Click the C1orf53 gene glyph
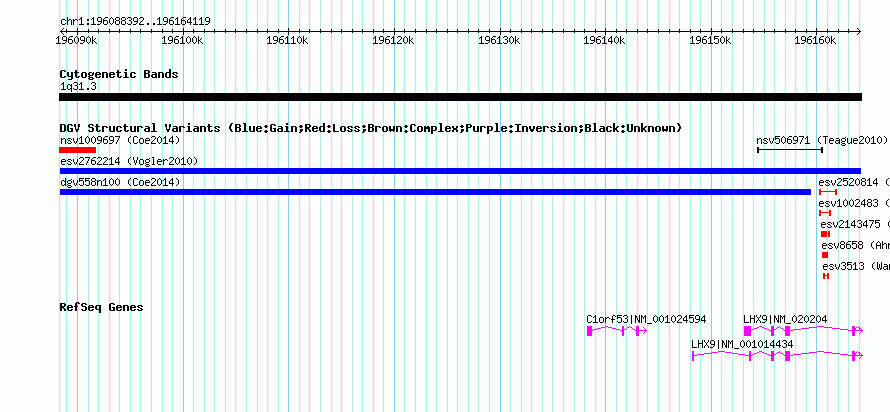 617,331
